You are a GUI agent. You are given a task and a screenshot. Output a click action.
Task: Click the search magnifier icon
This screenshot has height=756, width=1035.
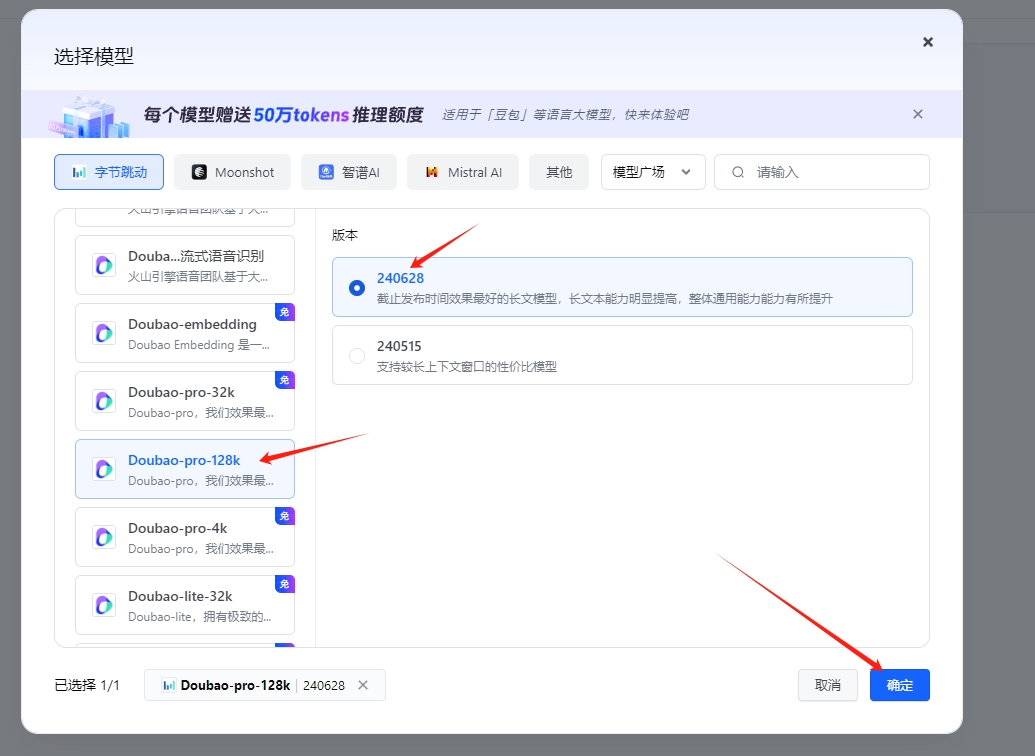(x=738, y=172)
